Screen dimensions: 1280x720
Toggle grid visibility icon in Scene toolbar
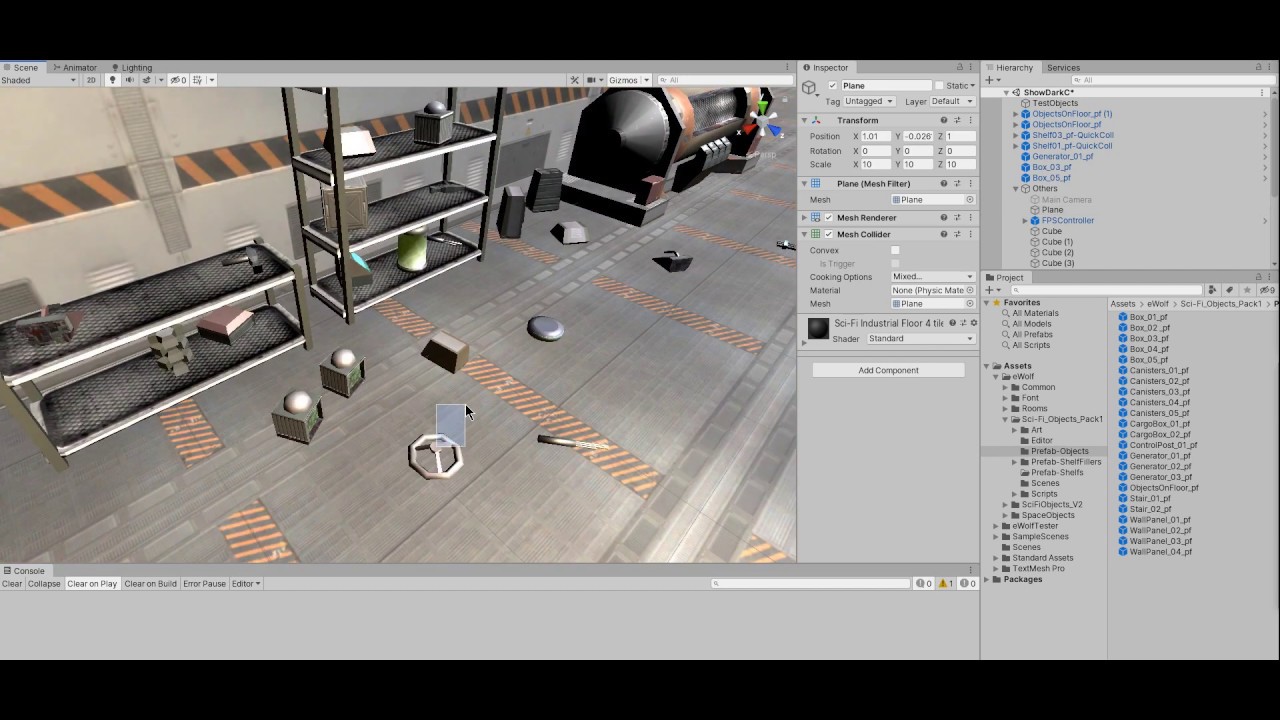pos(199,80)
